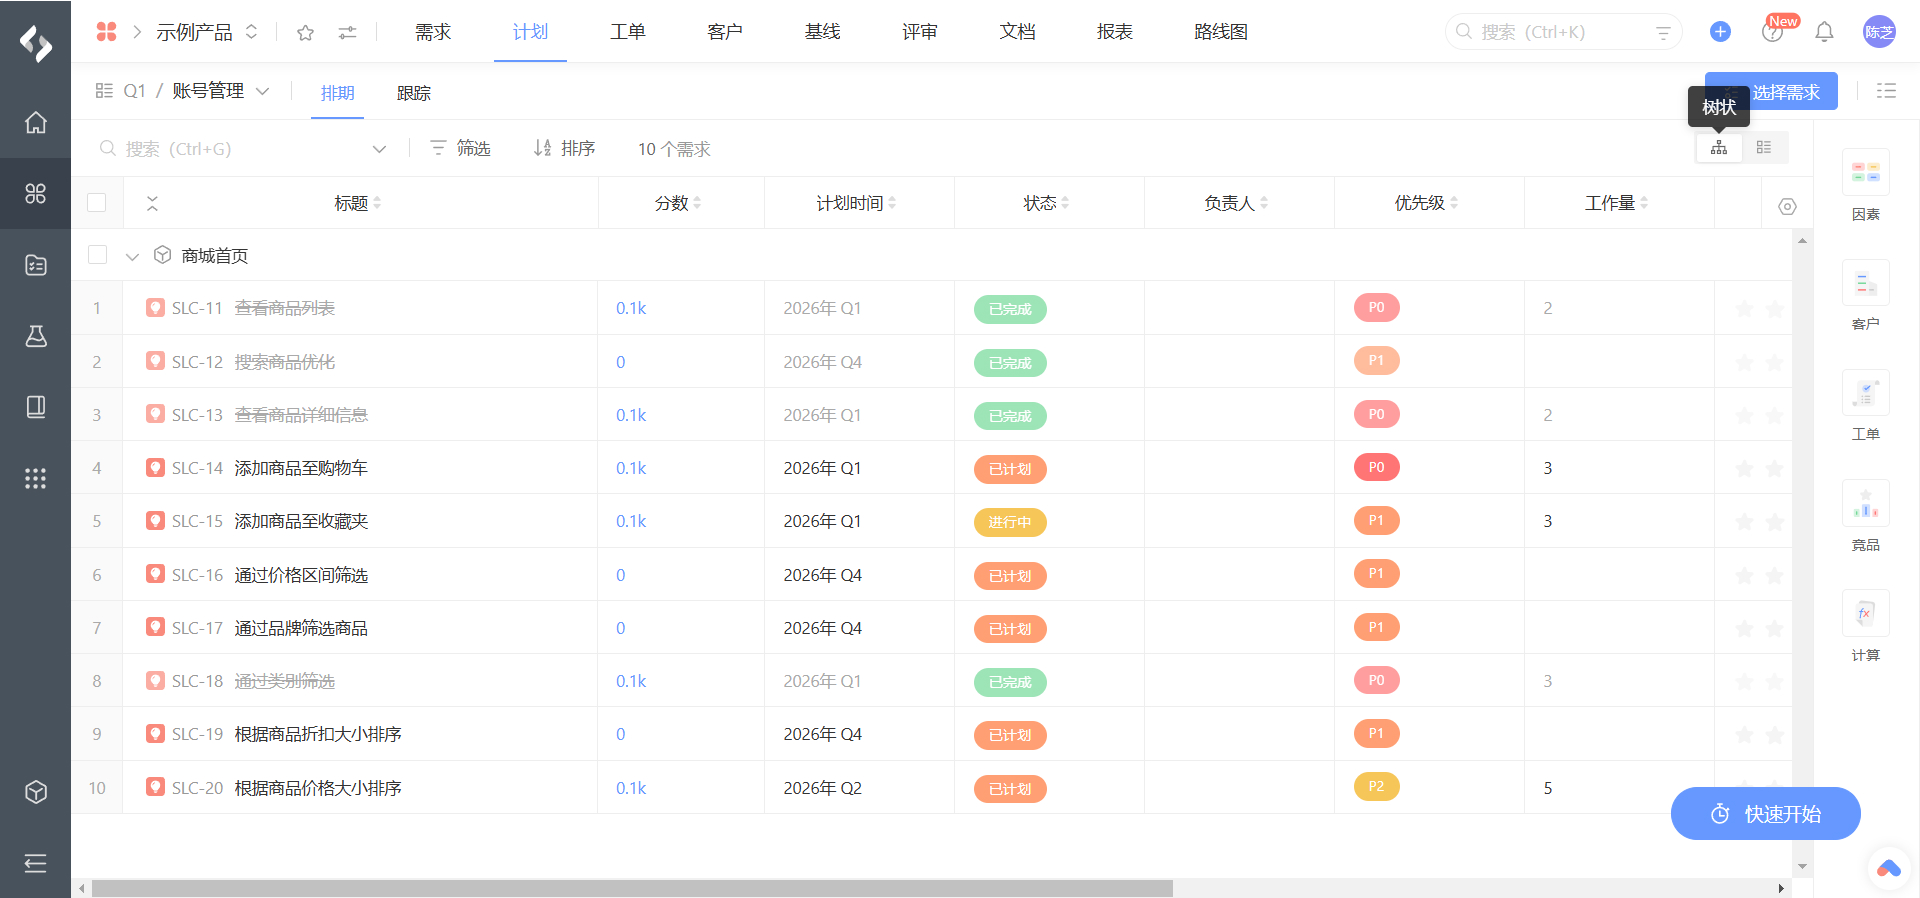Collapse the 商城首页 group chevron

(x=132, y=257)
